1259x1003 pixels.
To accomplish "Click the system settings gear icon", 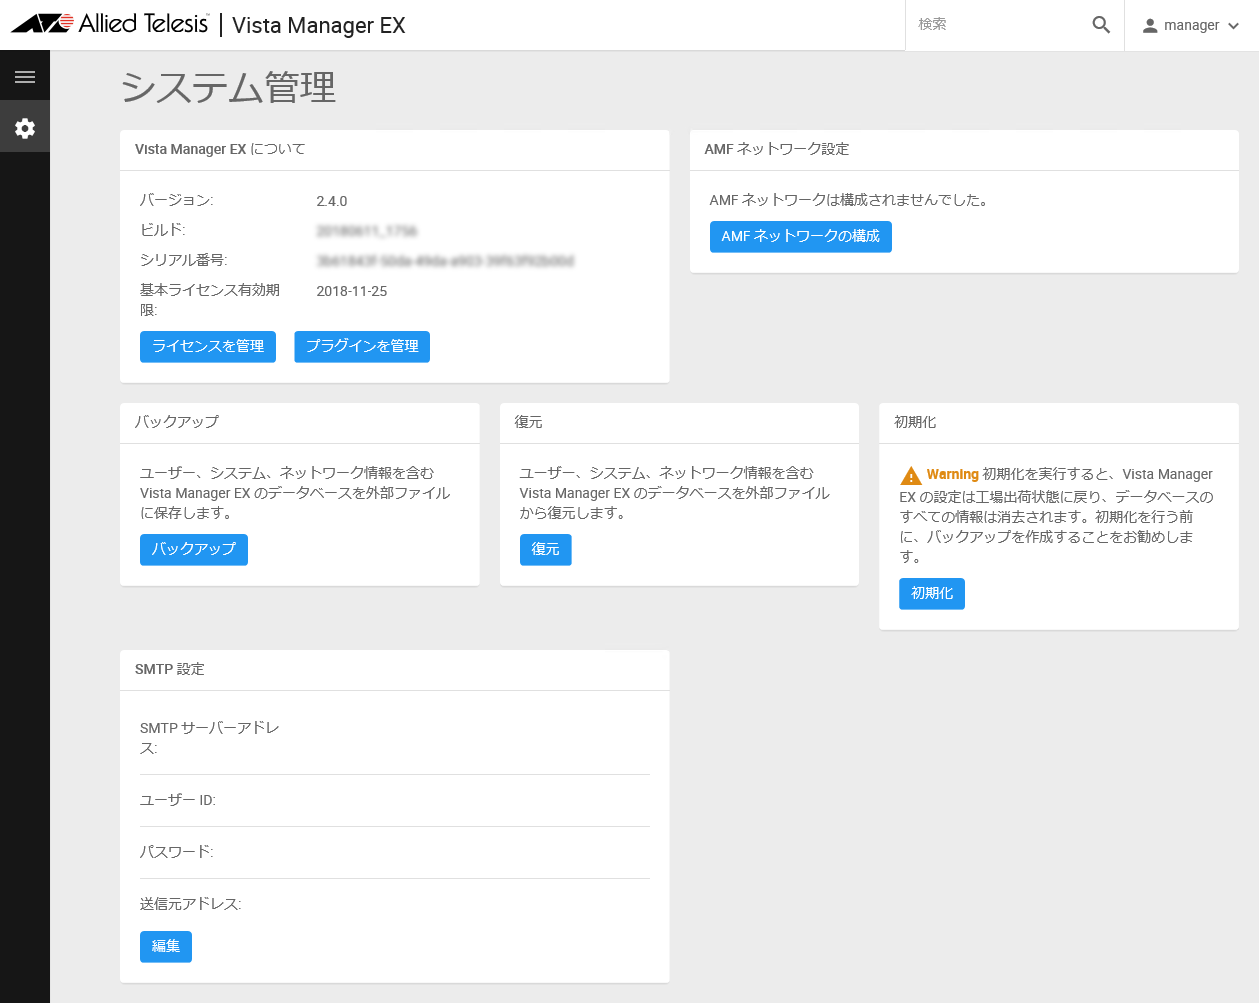I will (x=25, y=128).
